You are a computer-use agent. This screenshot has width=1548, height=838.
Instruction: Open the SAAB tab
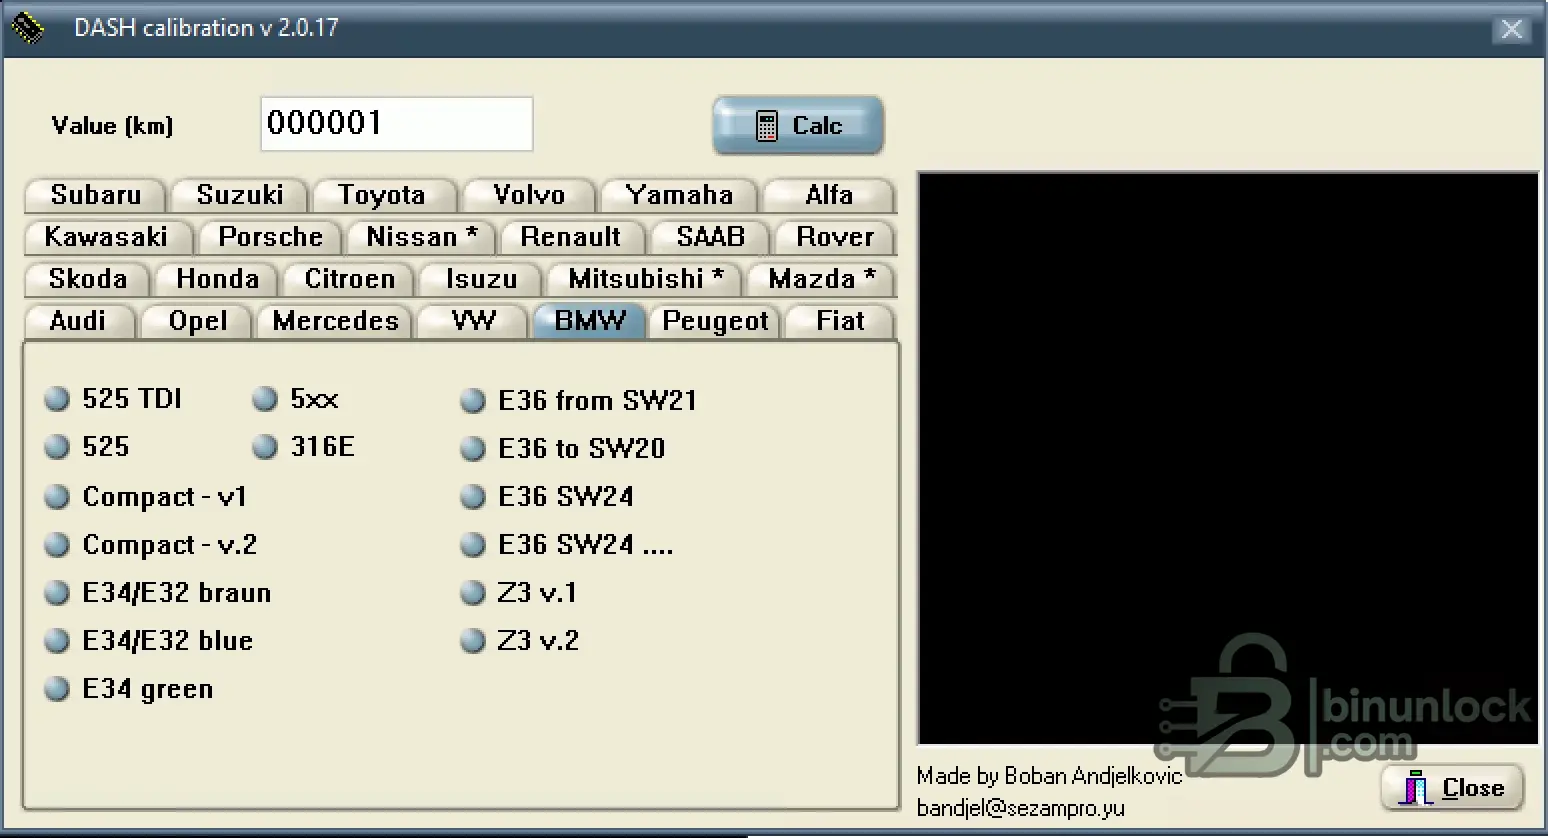711,237
